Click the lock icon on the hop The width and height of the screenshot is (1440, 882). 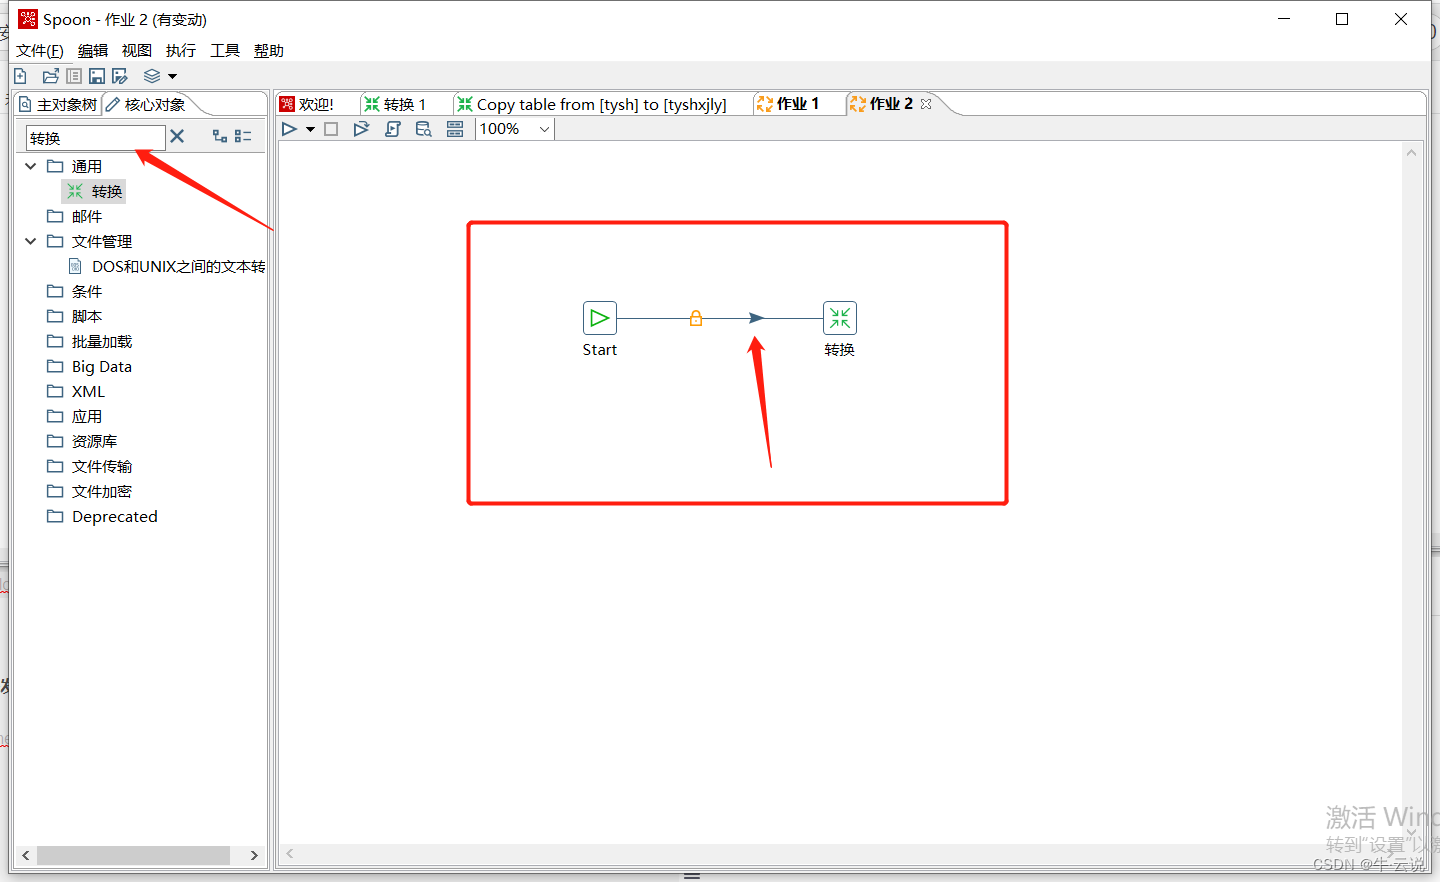[696, 318]
